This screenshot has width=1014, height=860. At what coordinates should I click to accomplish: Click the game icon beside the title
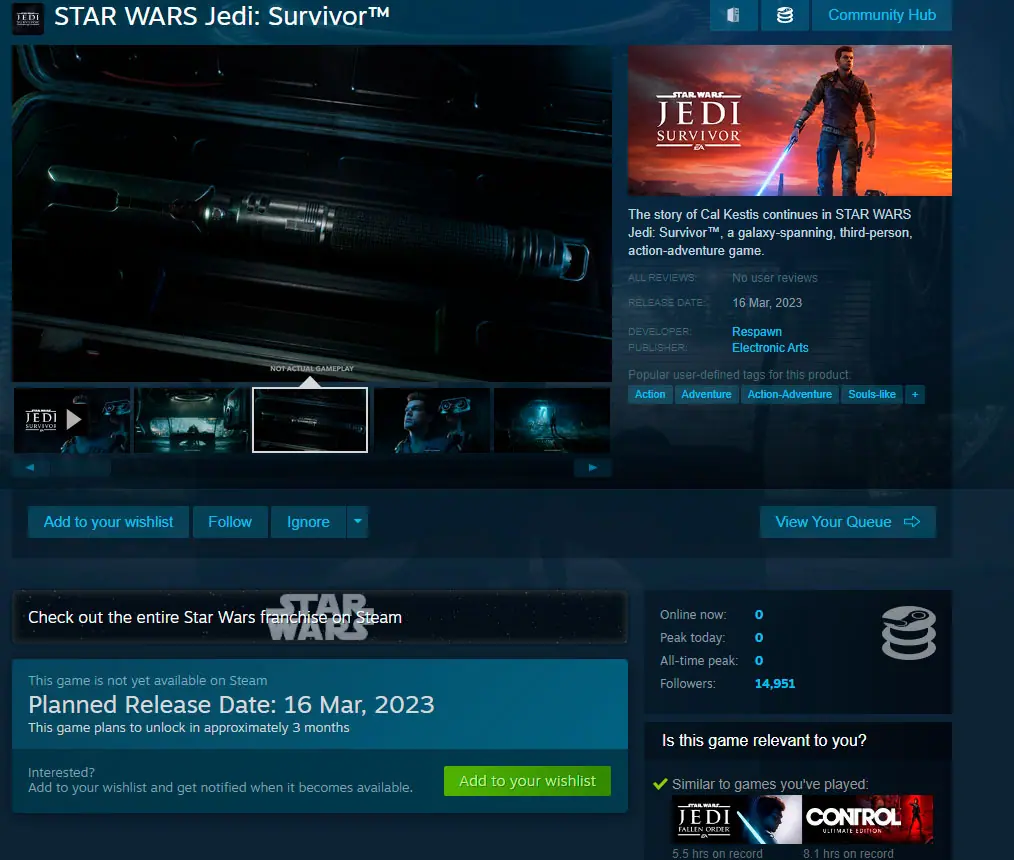(27, 17)
